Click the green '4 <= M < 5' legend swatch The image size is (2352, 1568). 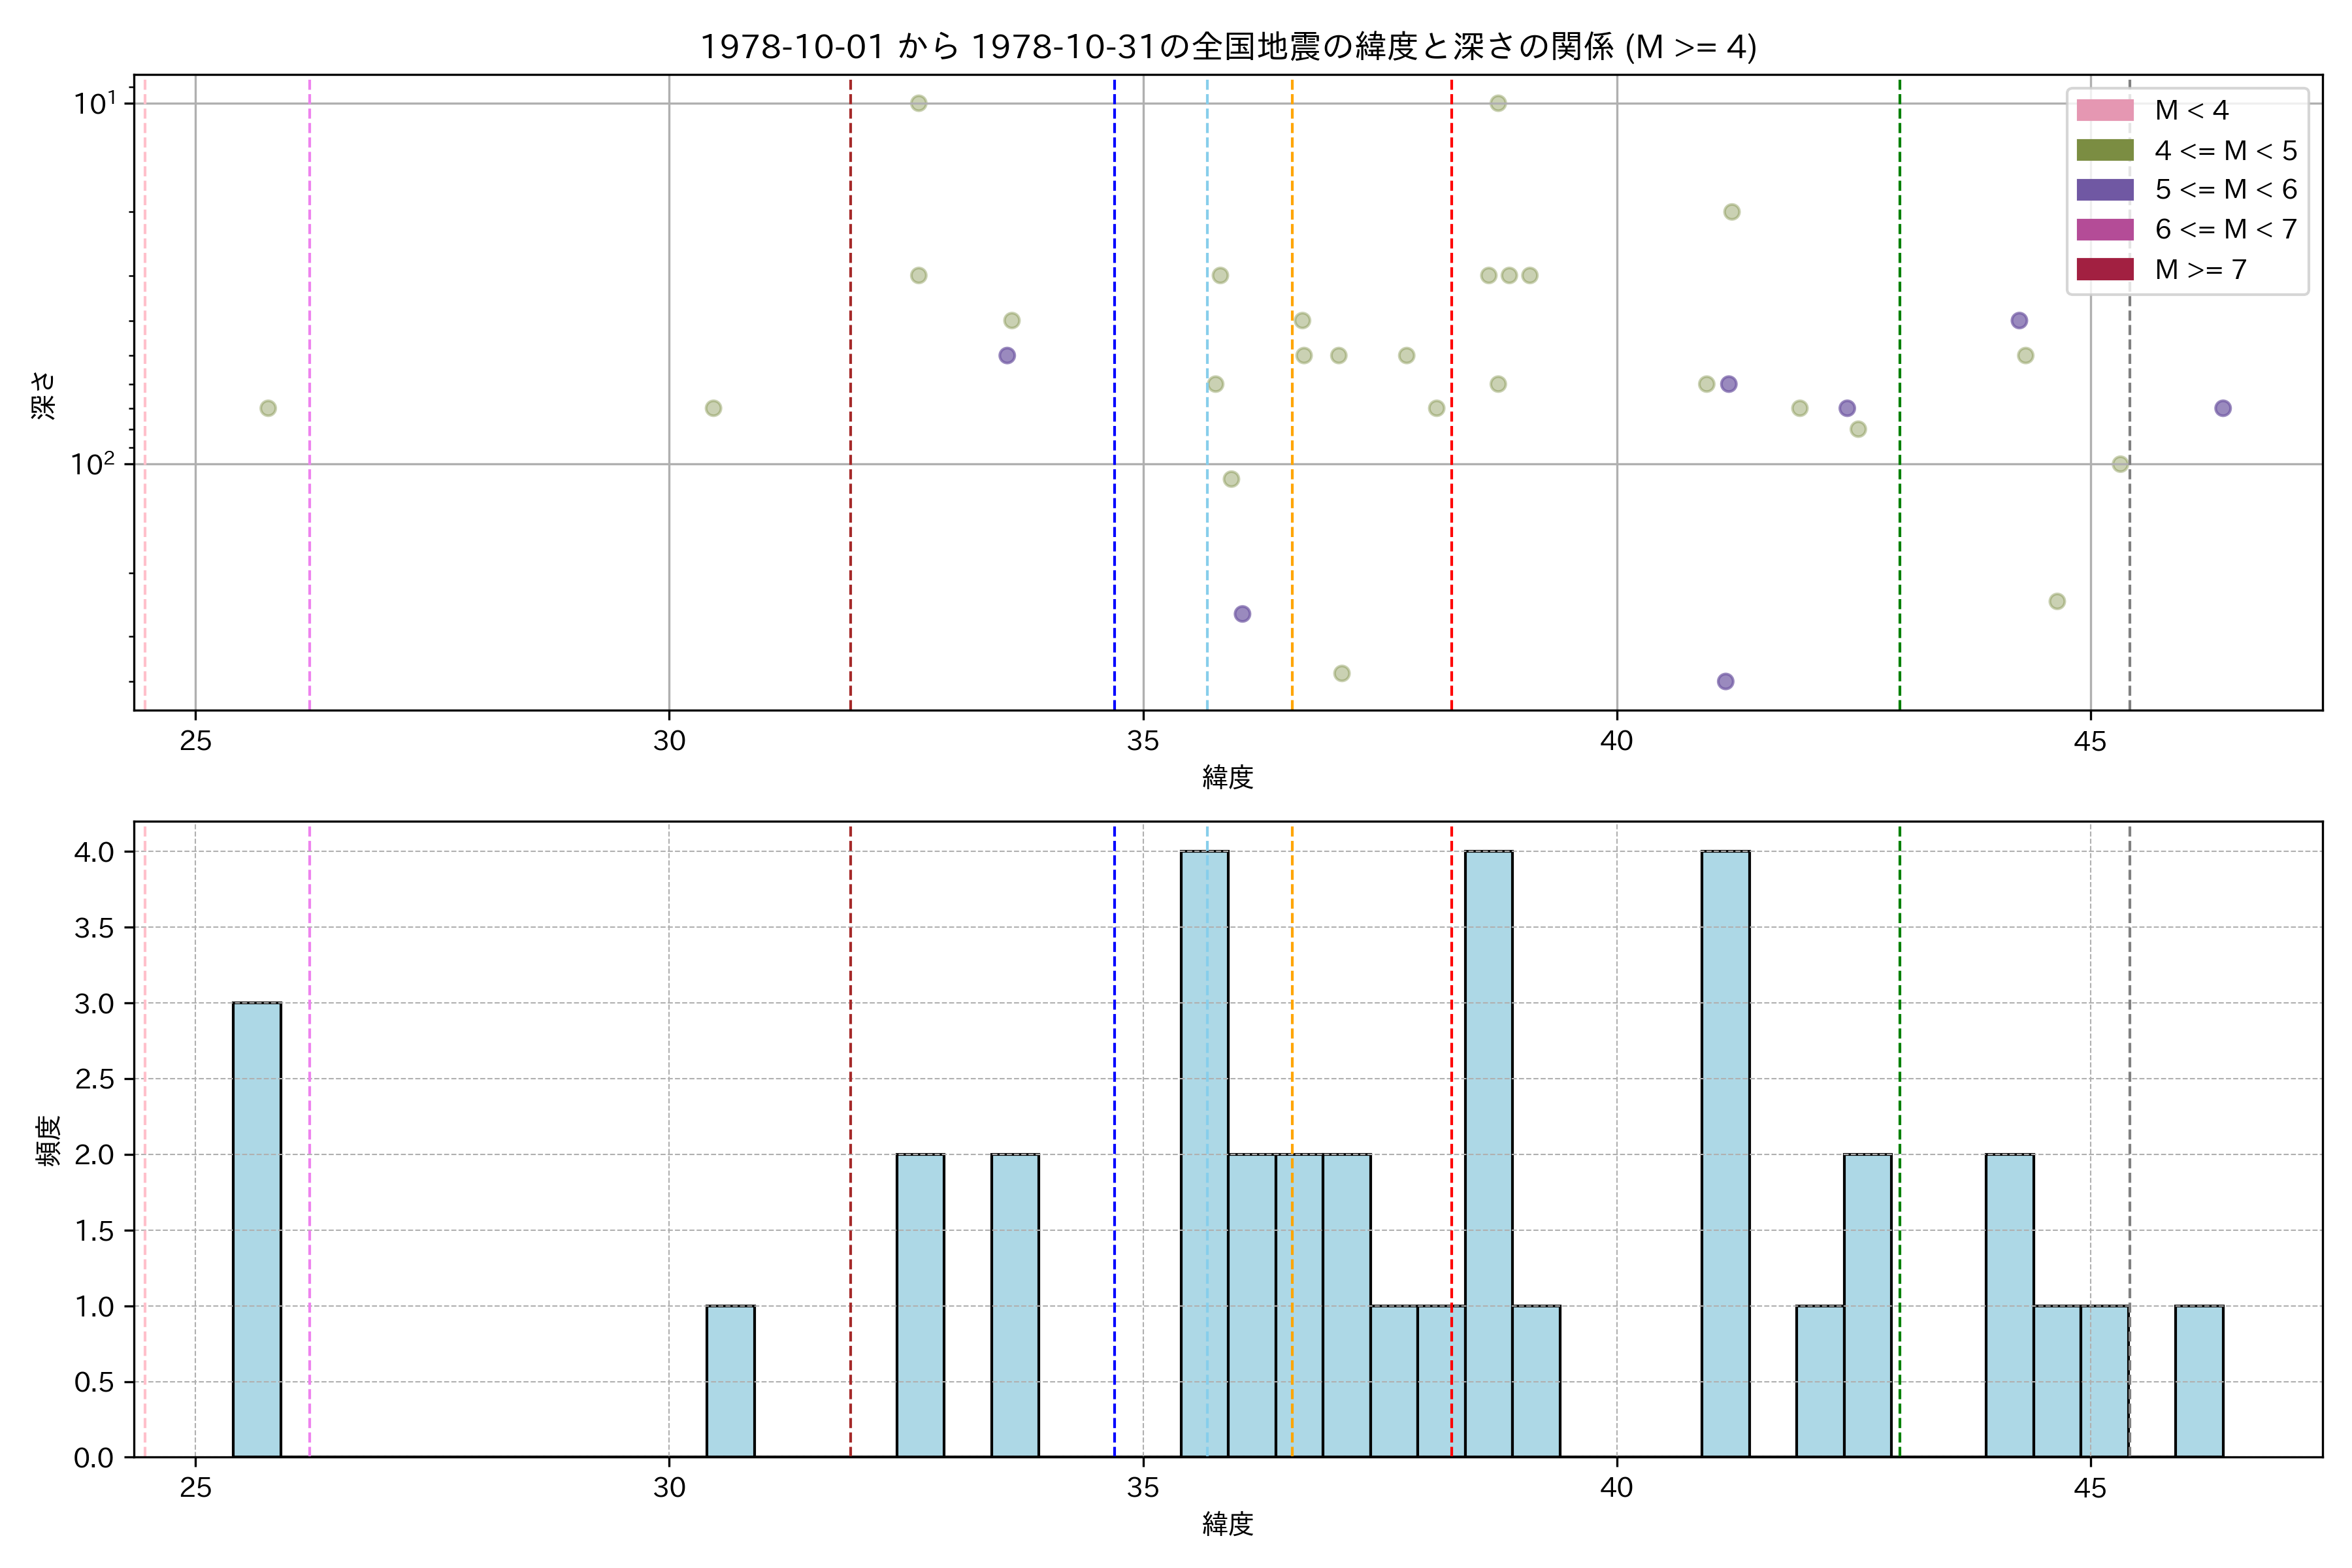coord(2104,150)
